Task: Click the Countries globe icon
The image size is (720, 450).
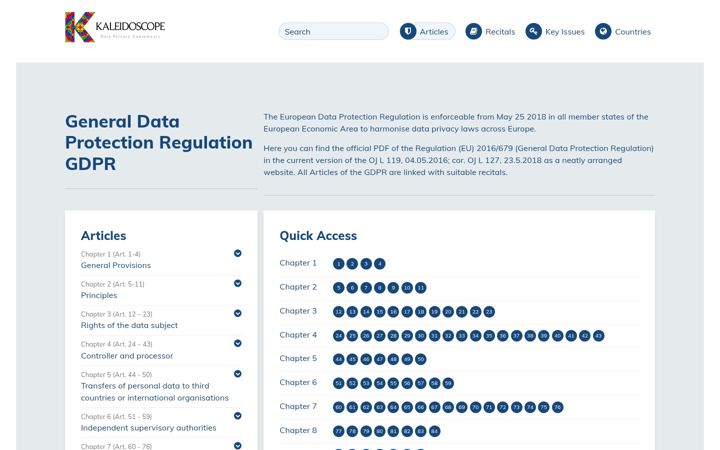Action: [603, 31]
